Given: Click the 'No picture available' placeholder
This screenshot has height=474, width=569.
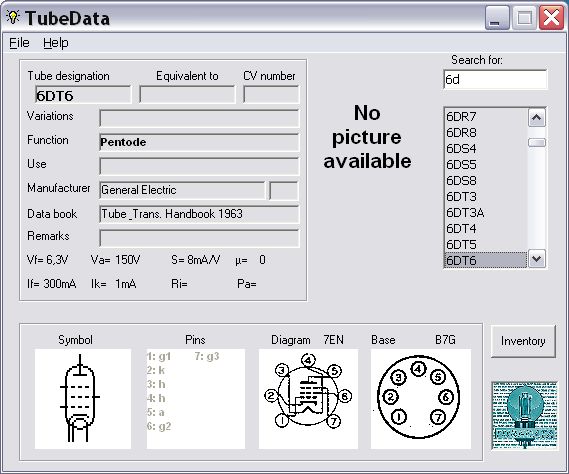Looking at the screenshot, I should [367, 137].
